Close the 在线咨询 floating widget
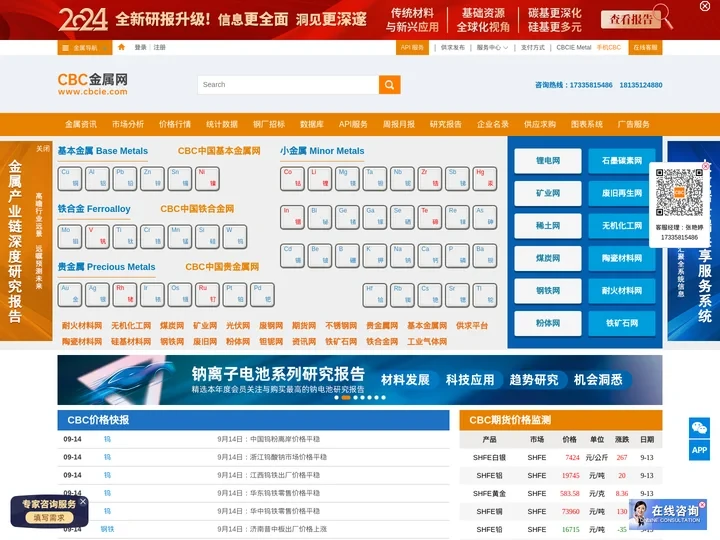The height and width of the screenshot is (540, 720). [702, 505]
